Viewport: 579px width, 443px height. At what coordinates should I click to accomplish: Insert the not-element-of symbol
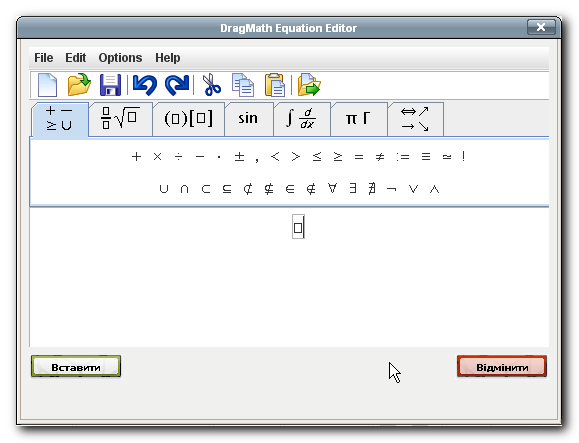[311, 189]
